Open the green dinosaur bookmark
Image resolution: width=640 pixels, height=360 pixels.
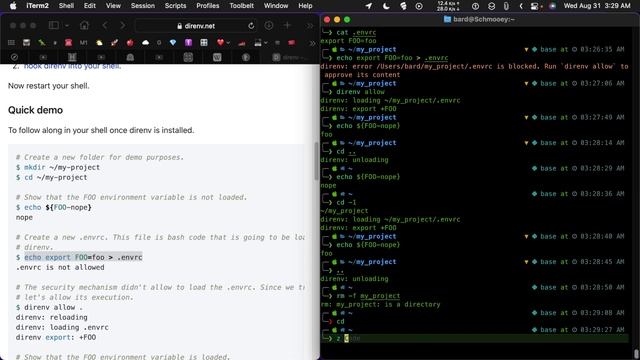tap(42, 42)
